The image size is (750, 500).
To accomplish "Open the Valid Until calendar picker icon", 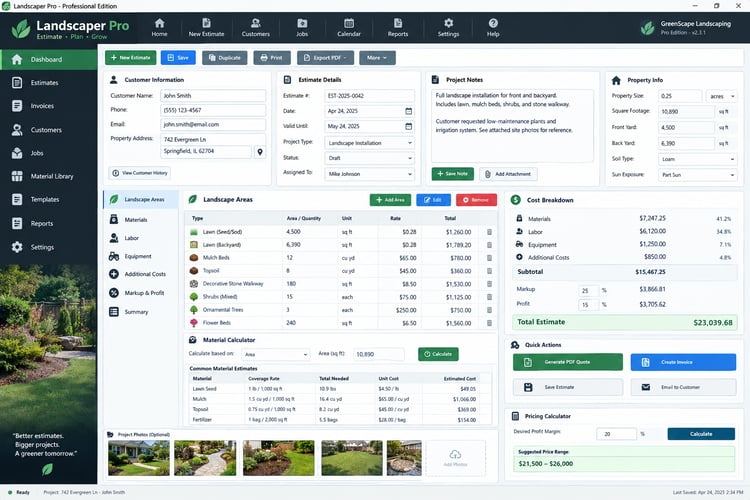I will [x=408, y=126].
